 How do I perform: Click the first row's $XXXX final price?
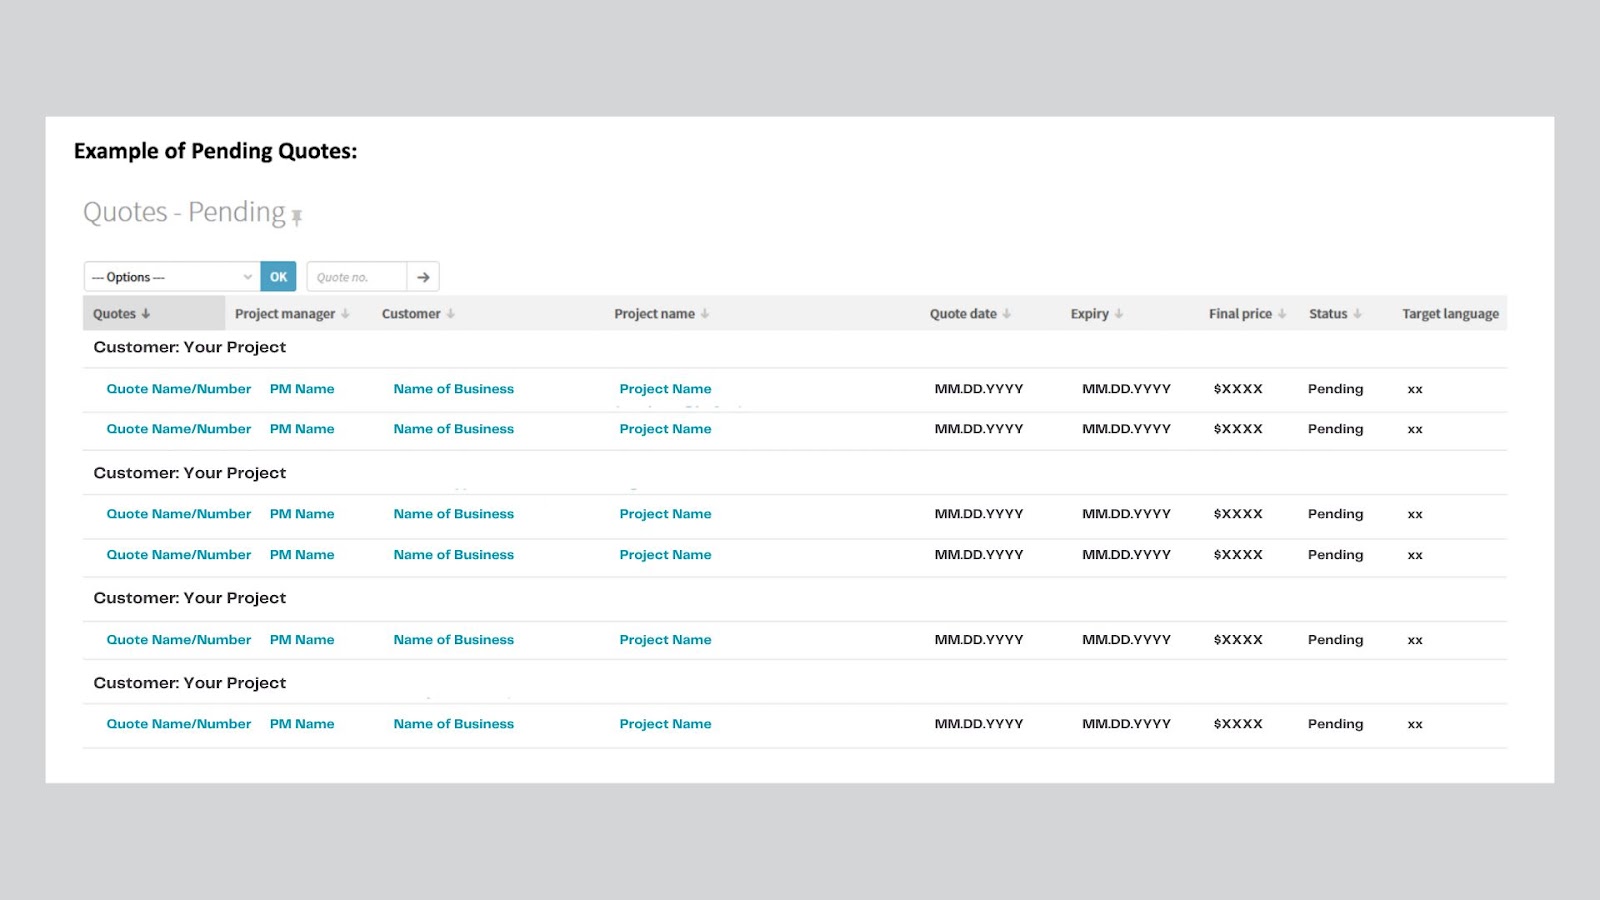[1238, 389]
